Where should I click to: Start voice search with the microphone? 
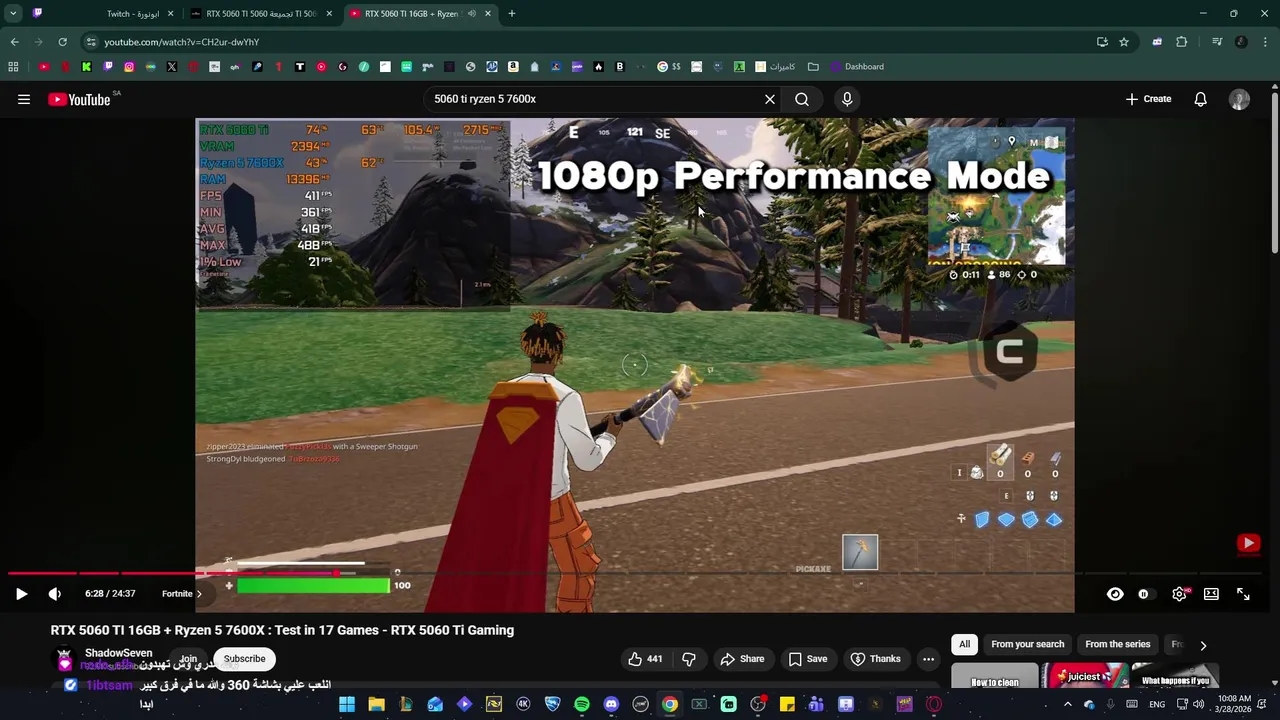point(847,99)
